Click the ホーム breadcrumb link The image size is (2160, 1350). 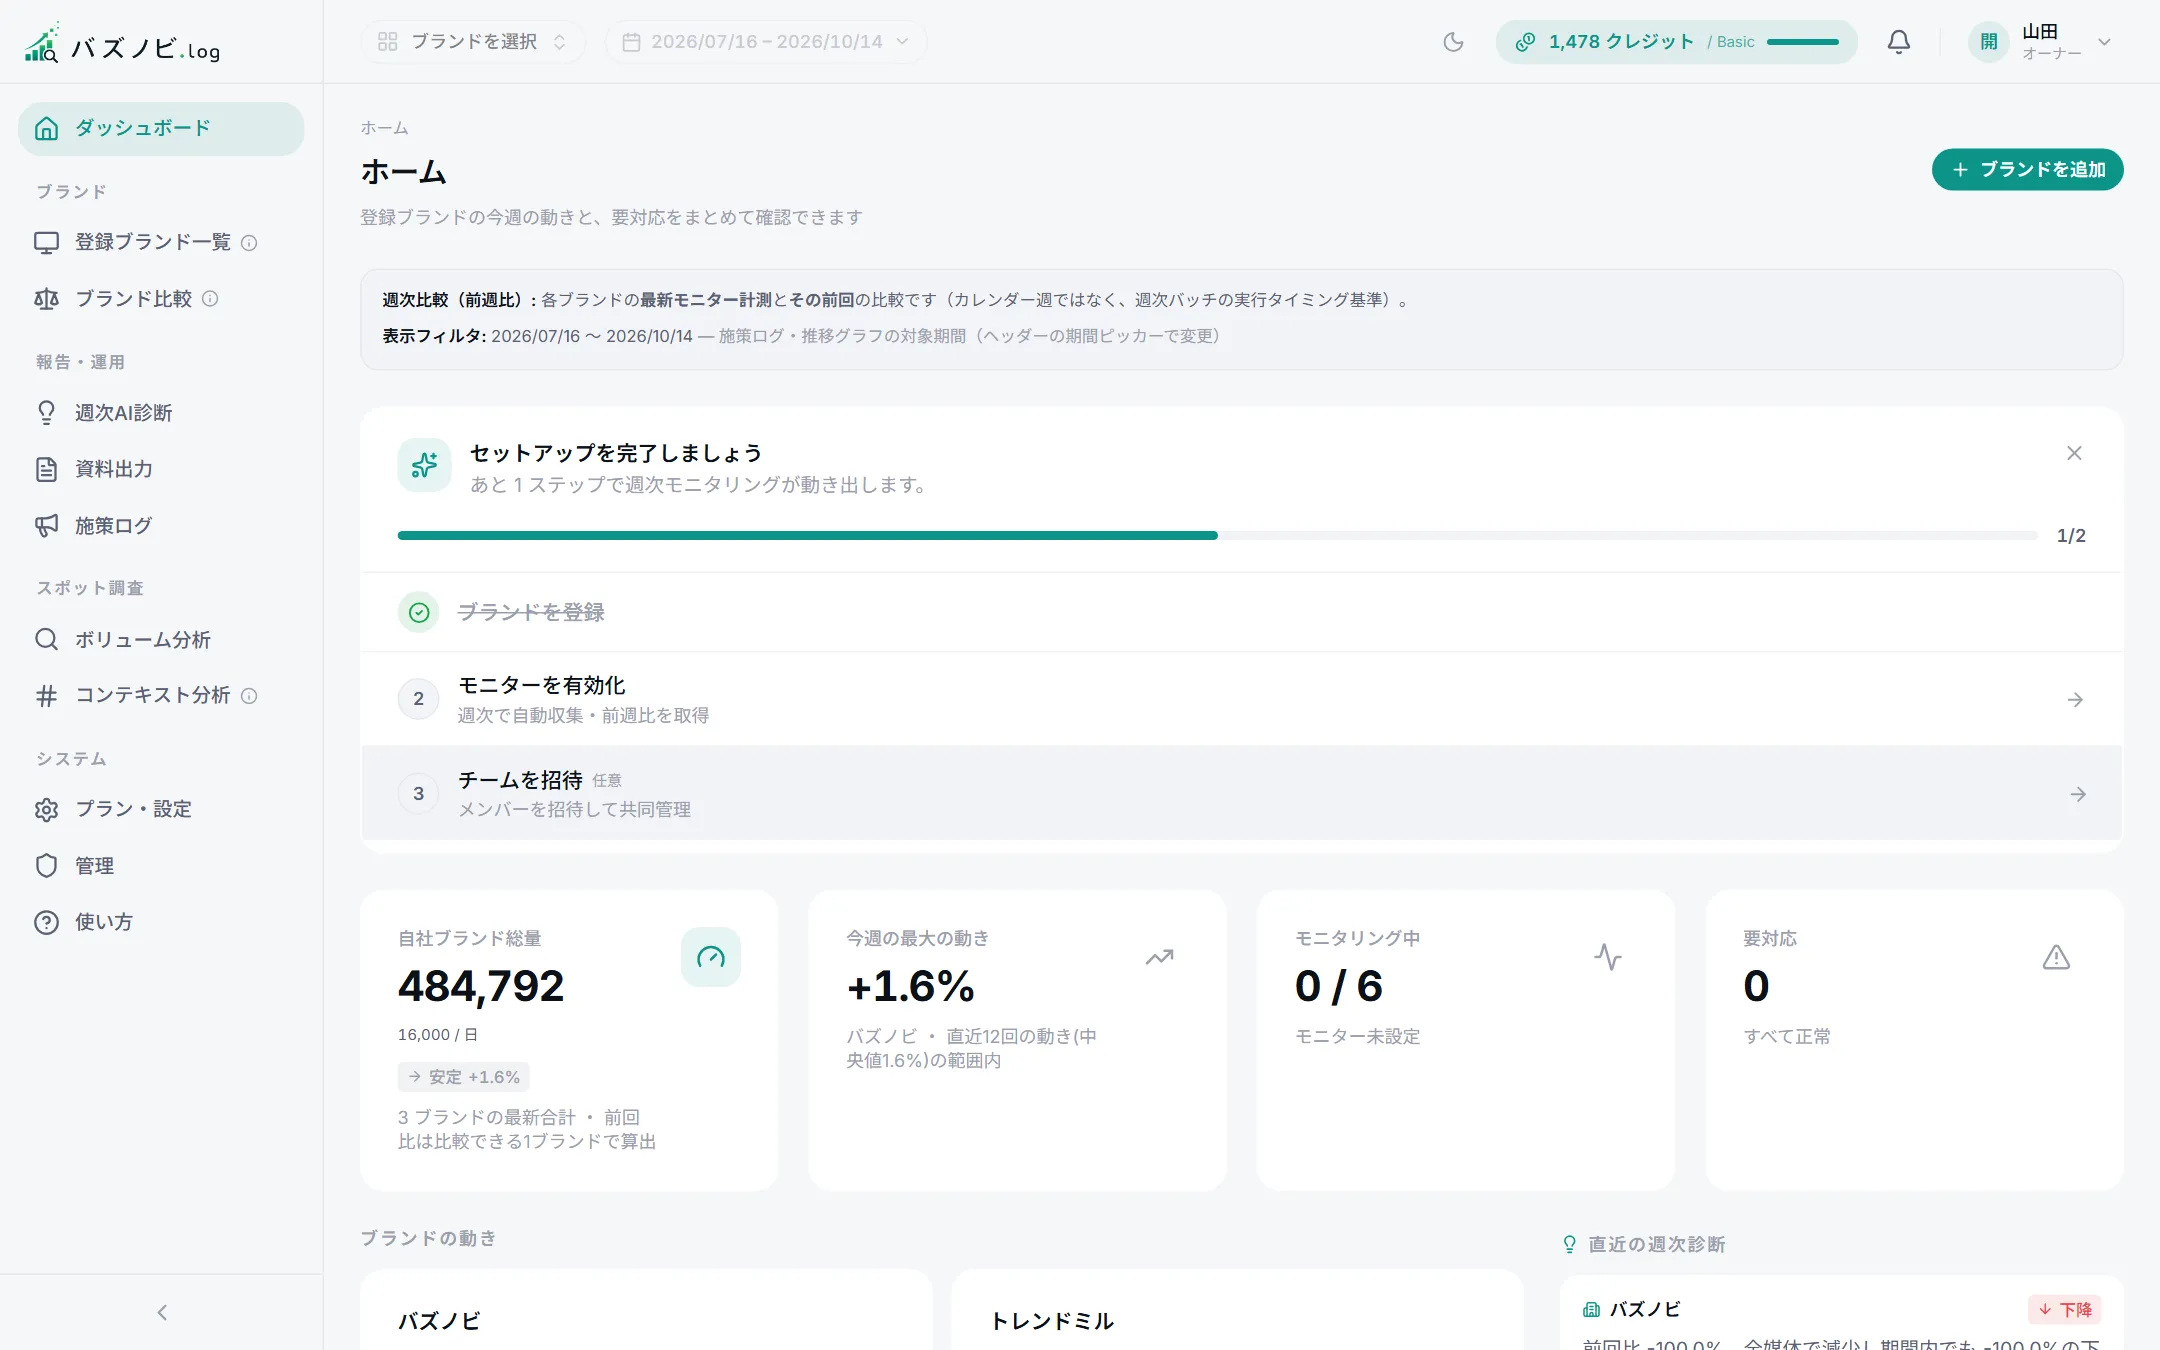384,128
